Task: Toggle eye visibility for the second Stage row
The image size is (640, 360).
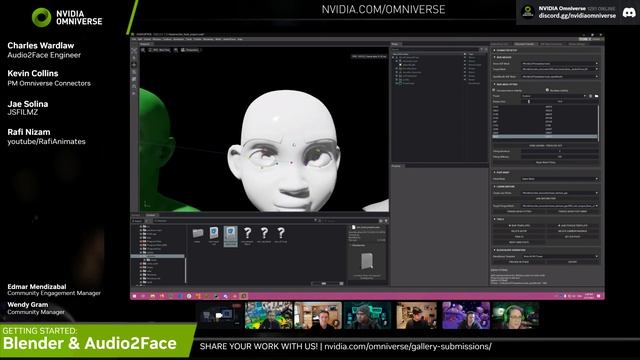Action: 464,61
